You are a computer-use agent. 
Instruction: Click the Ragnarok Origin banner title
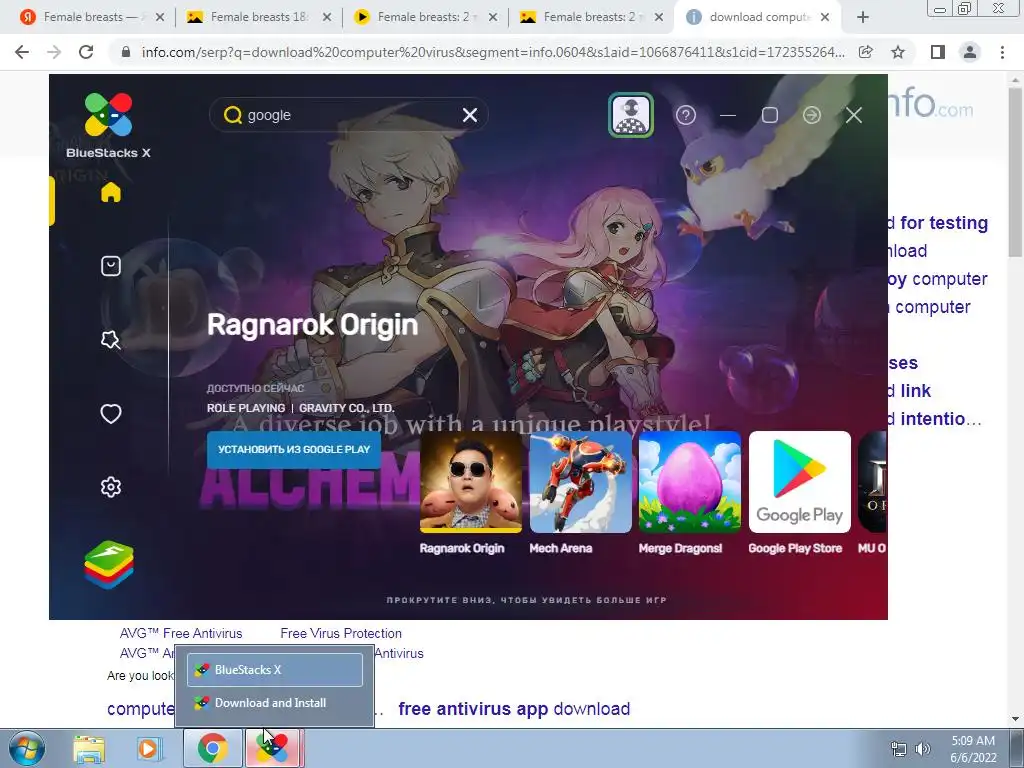[x=312, y=325]
